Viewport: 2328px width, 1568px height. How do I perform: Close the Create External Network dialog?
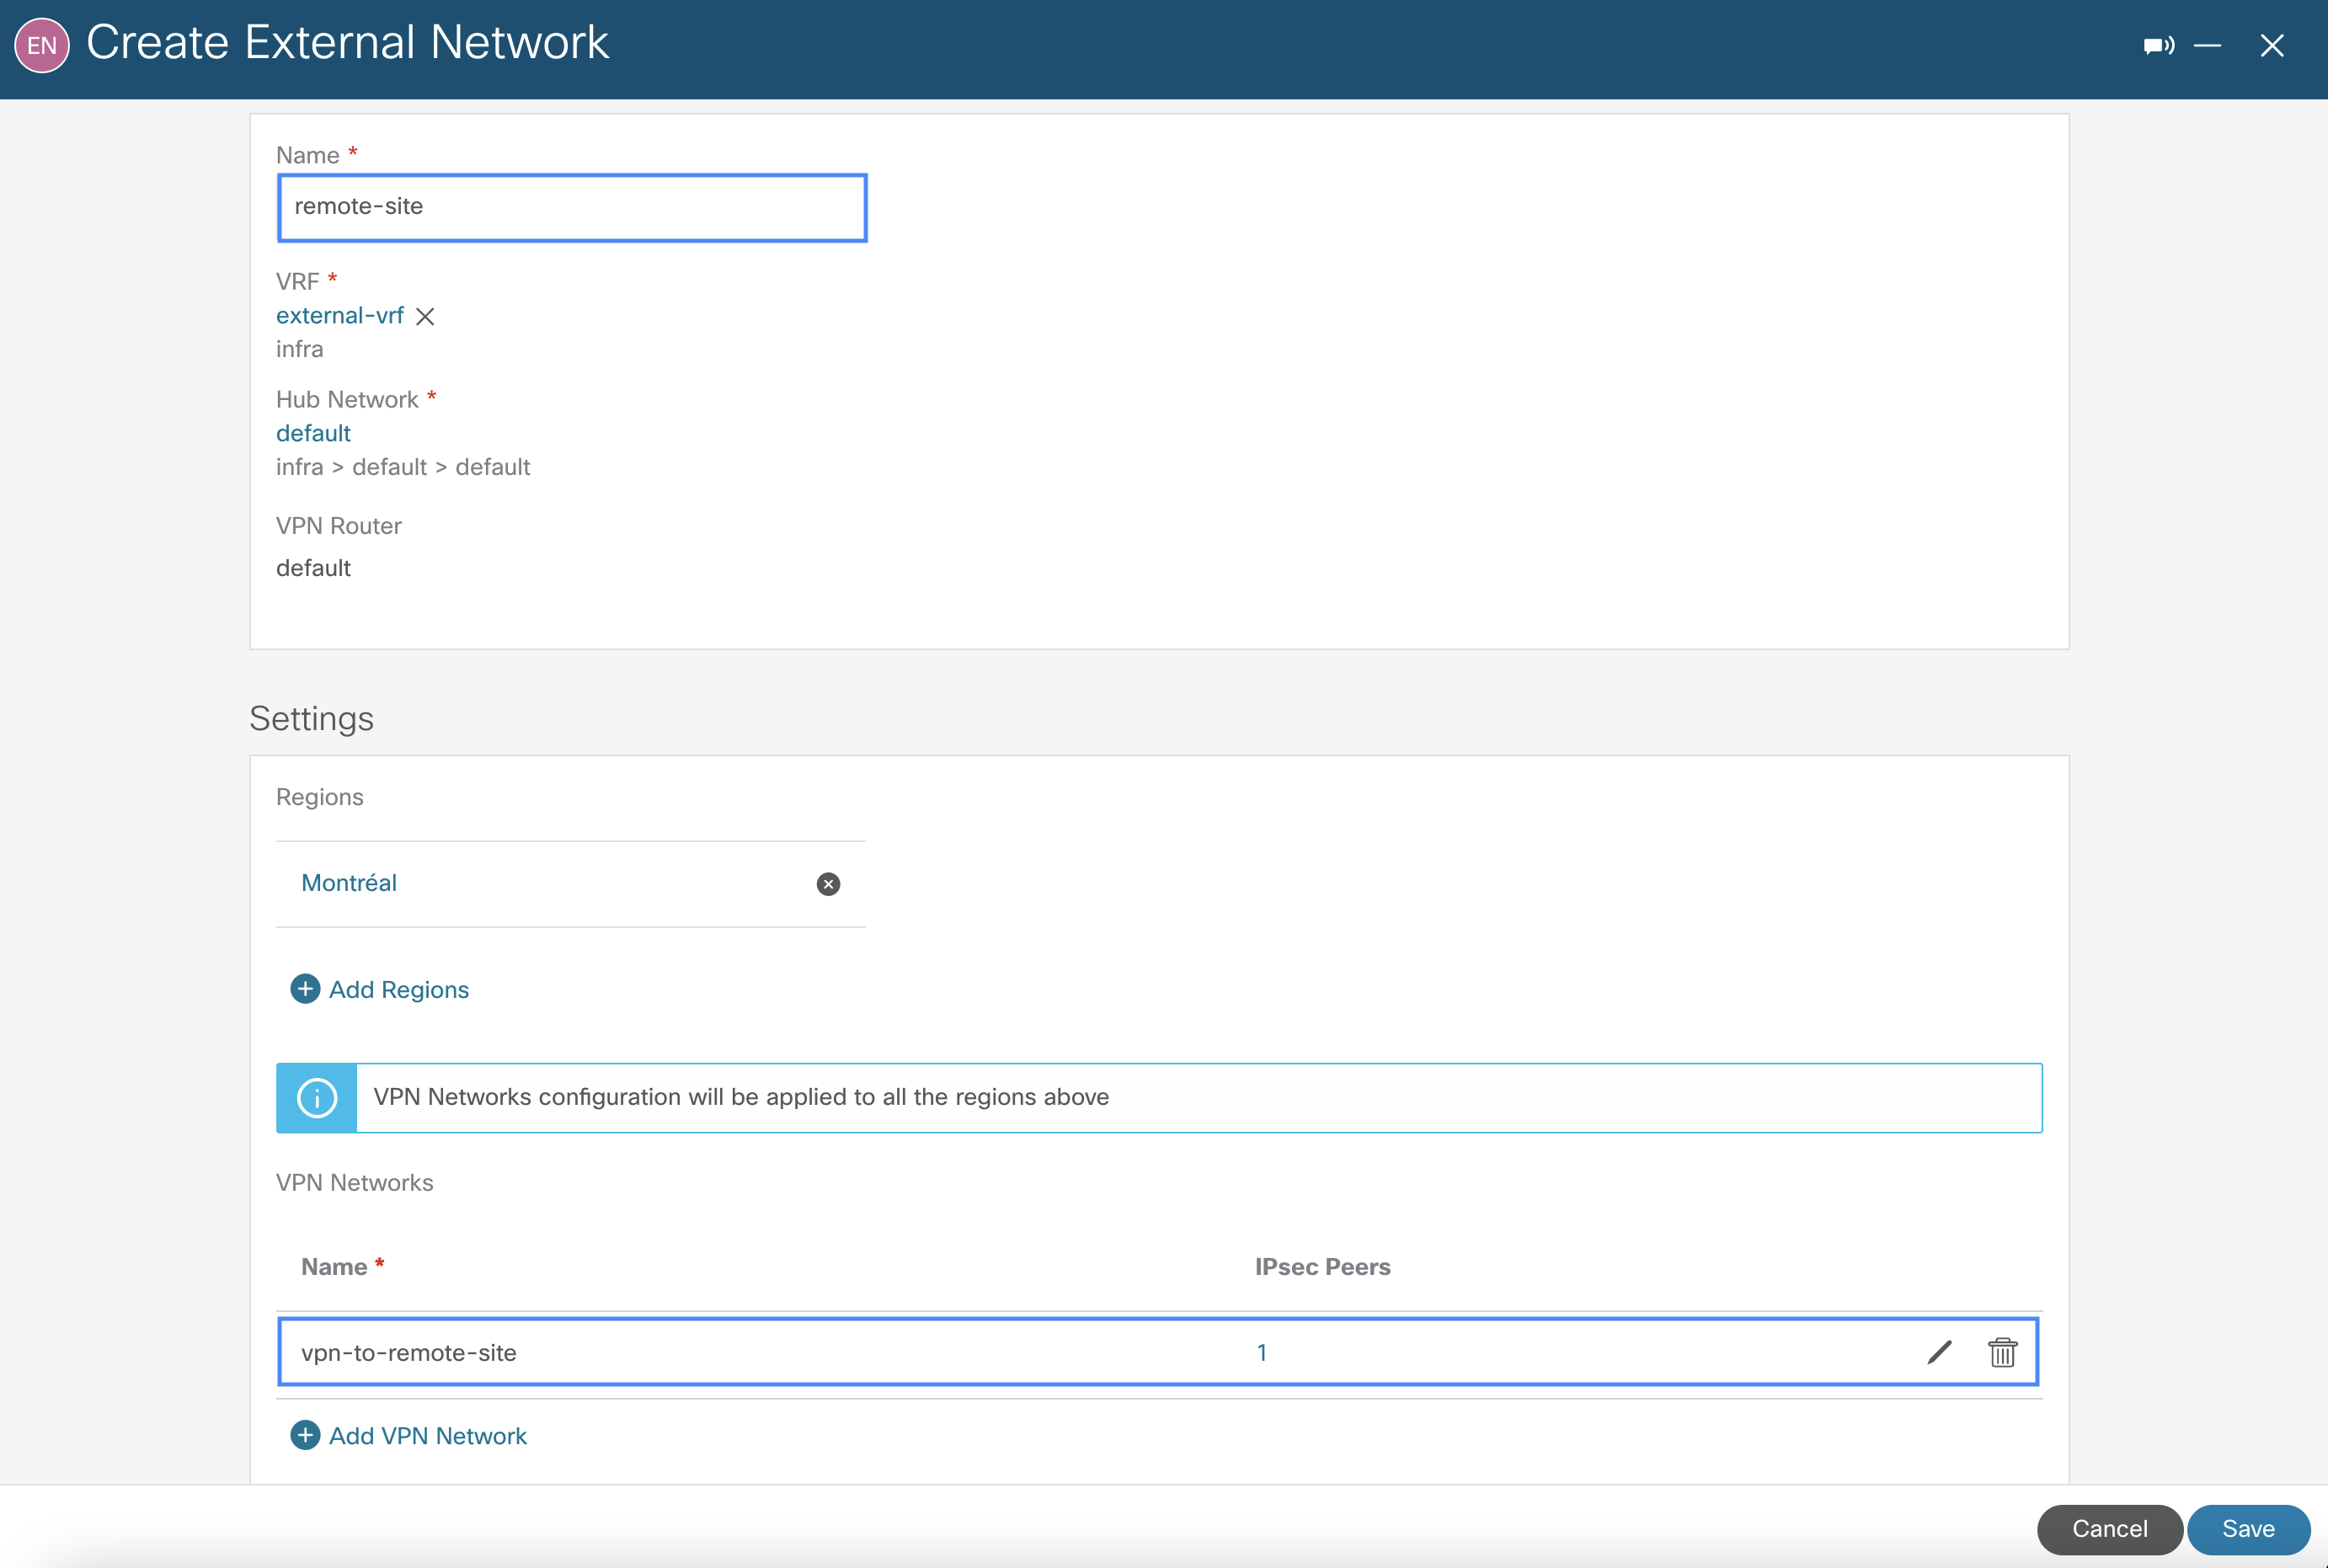[x=2272, y=46]
